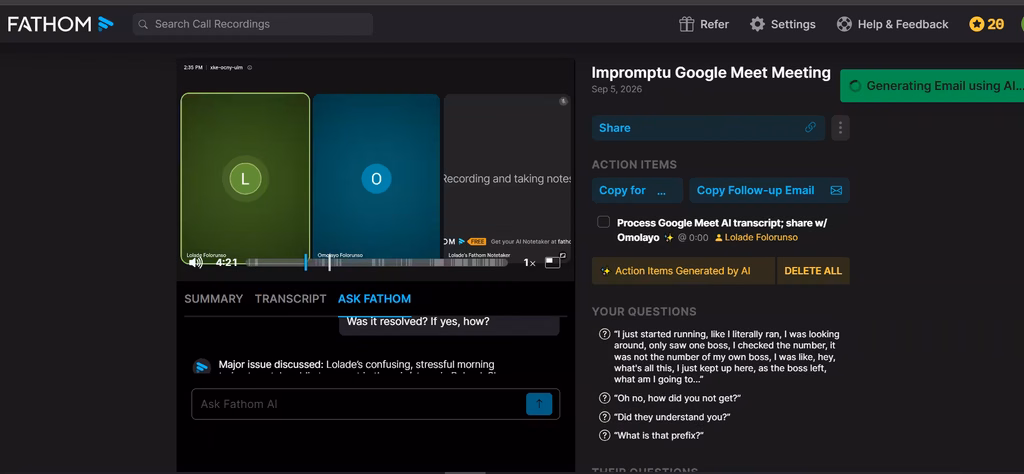Click the Action Items Generated by AI banner

[x=684, y=271]
